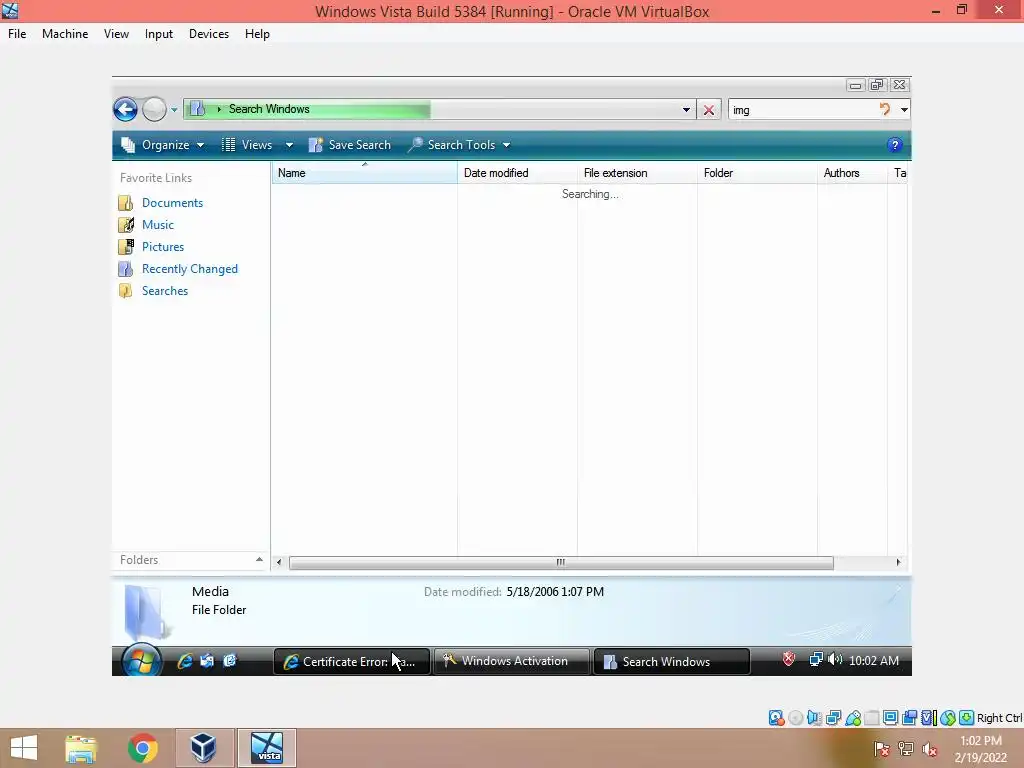Click the horizontal scrollbar right arrow
1024x768 pixels.
pyautogui.click(x=898, y=562)
